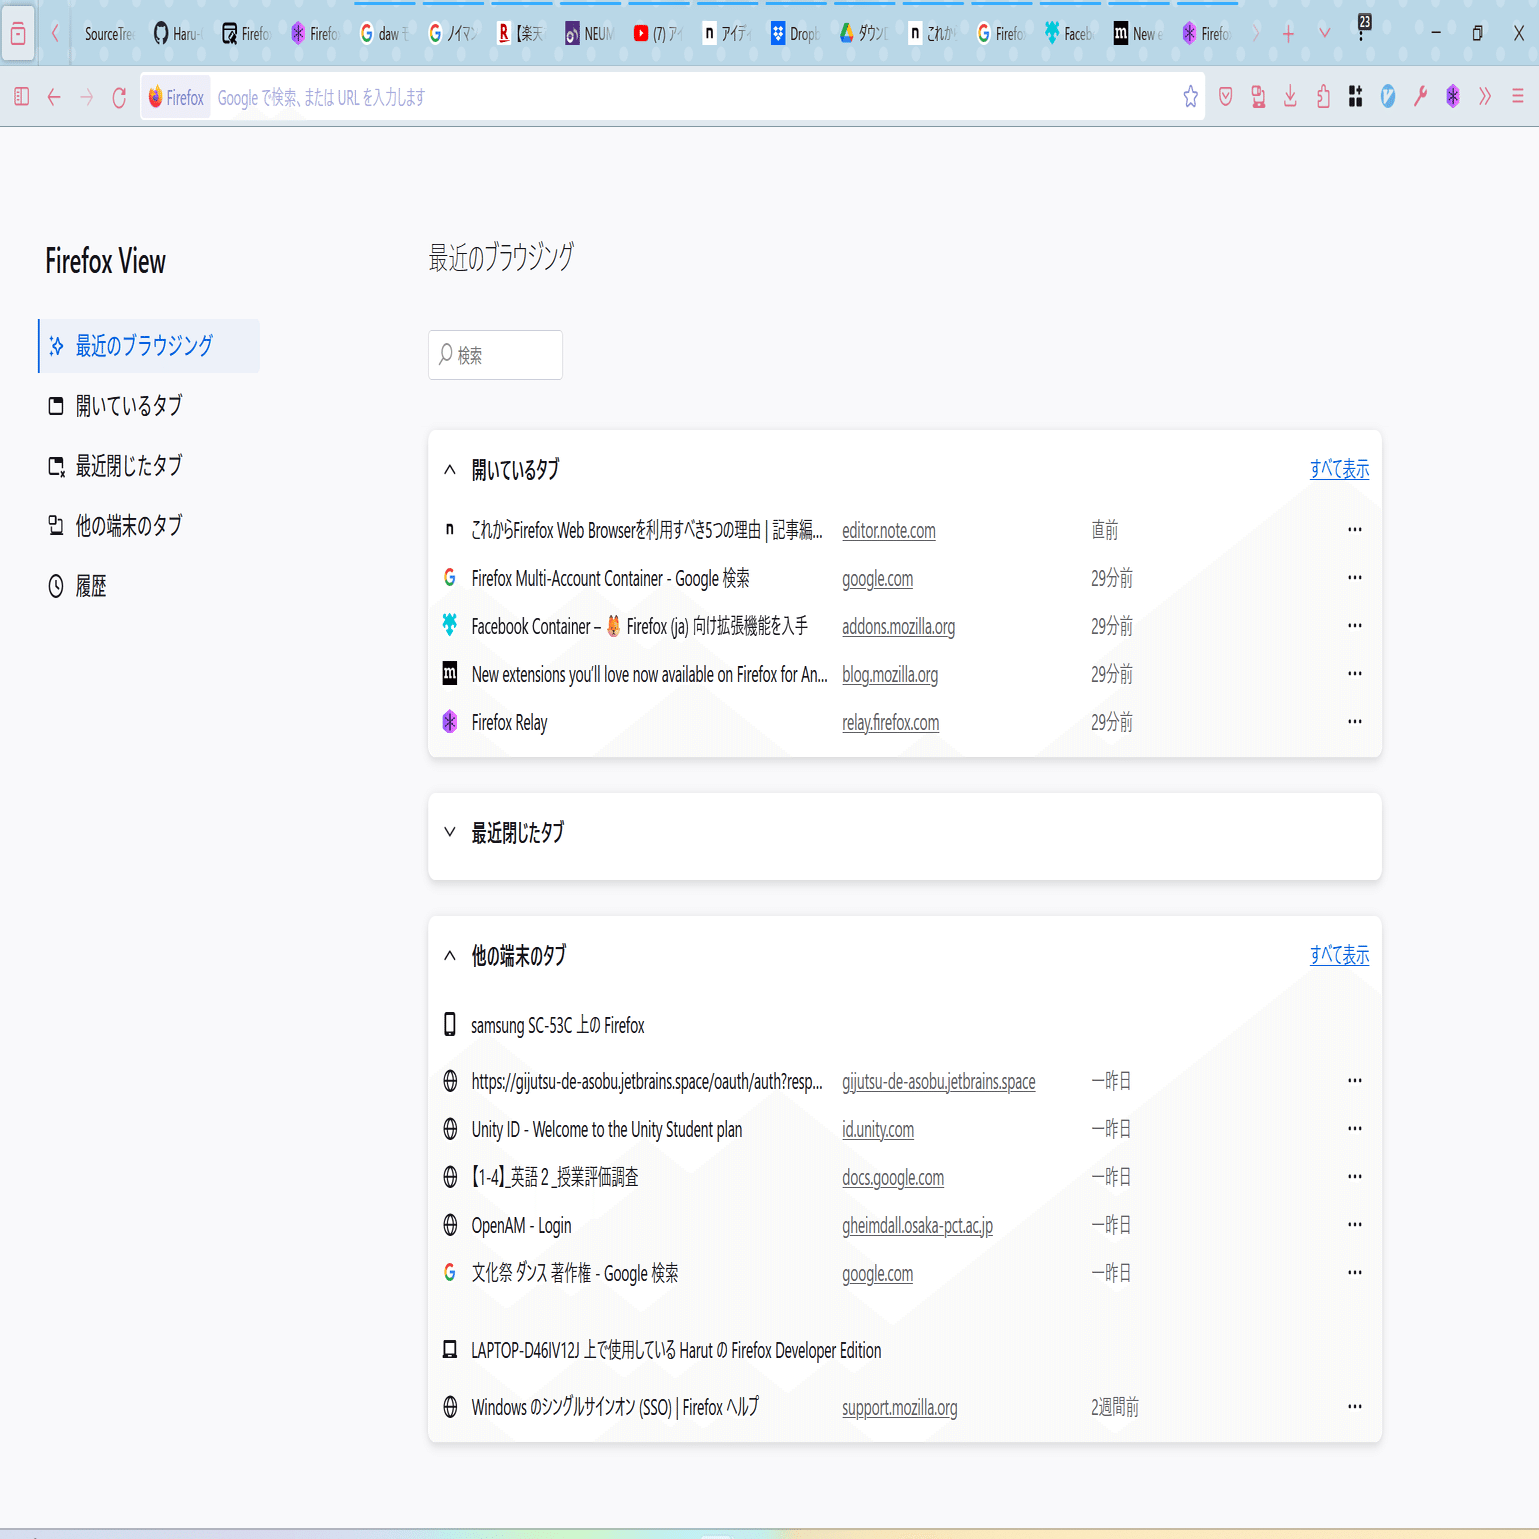The height and width of the screenshot is (1539, 1539).
Task: Click すべて表示 link for open tabs
Action: [1339, 469]
